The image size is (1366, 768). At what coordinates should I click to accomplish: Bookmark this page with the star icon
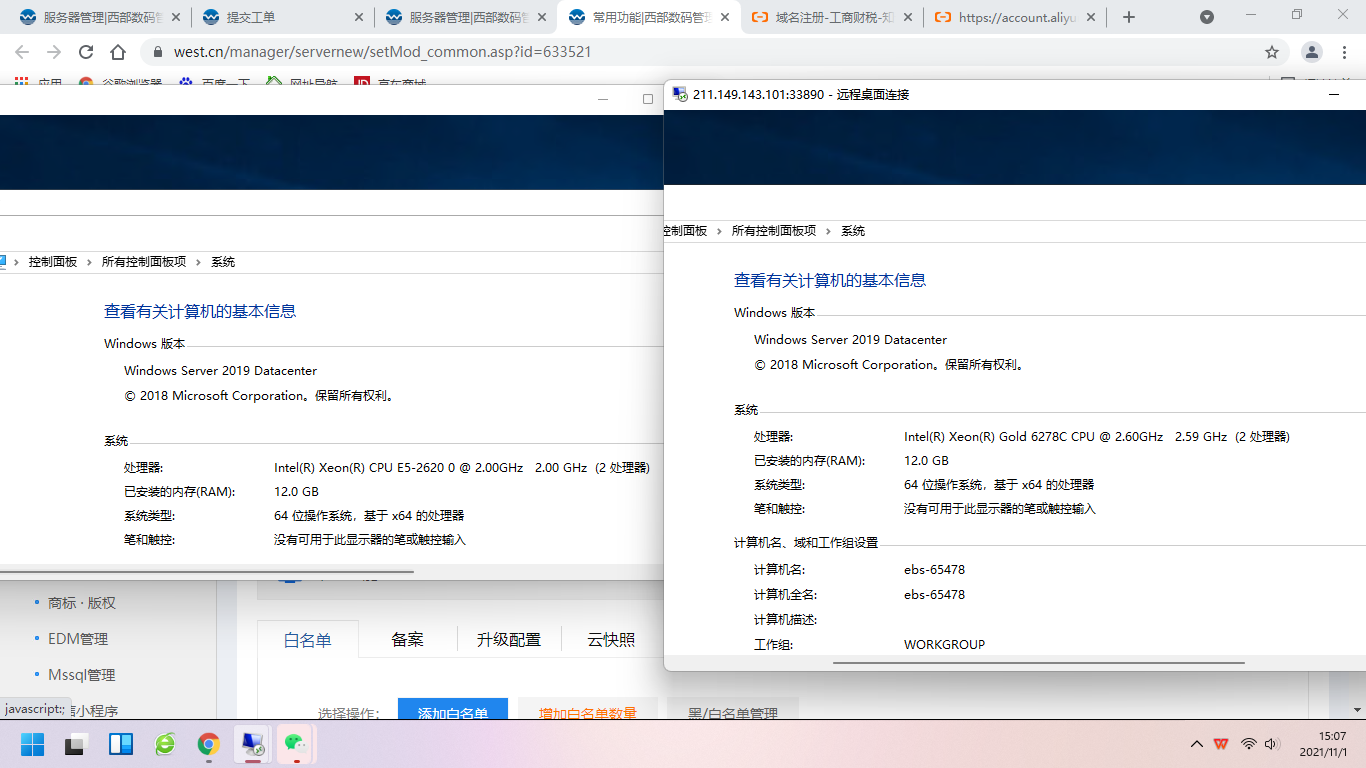(x=1272, y=52)
